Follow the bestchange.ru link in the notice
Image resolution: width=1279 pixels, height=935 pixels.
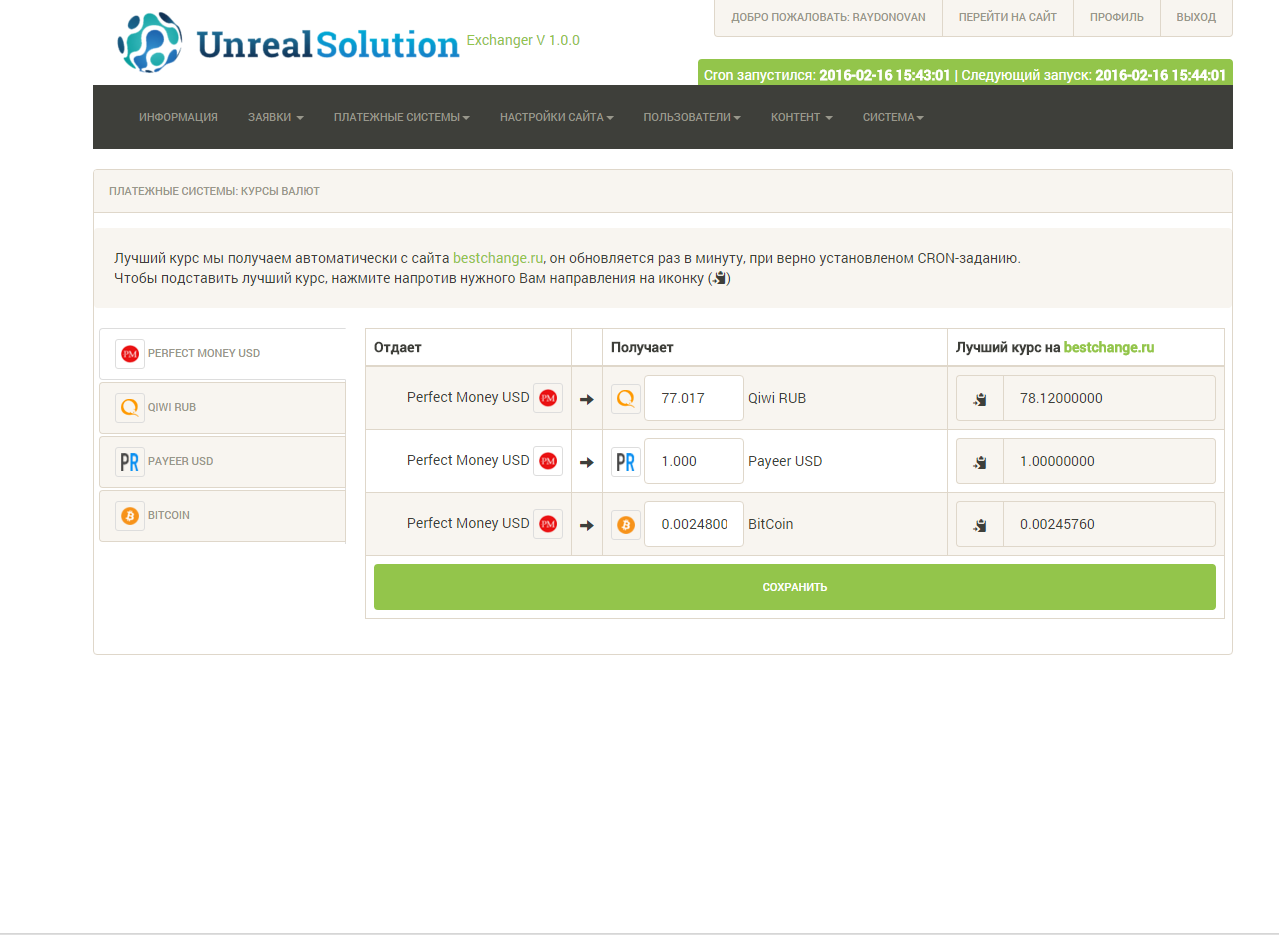pyautogui.click(x=497, y=258)
